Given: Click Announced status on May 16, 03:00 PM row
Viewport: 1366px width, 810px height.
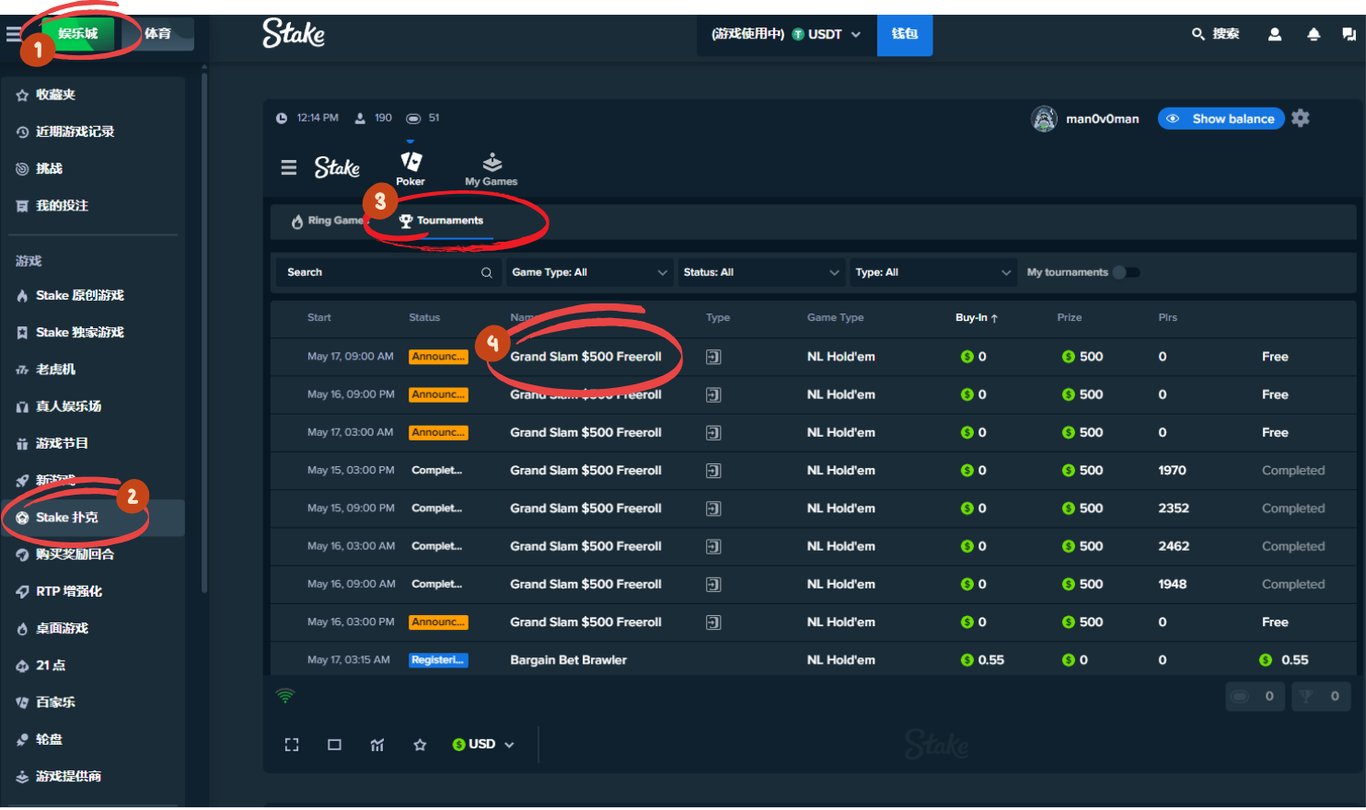Looking at the screenshot, I should pos(438,622).
